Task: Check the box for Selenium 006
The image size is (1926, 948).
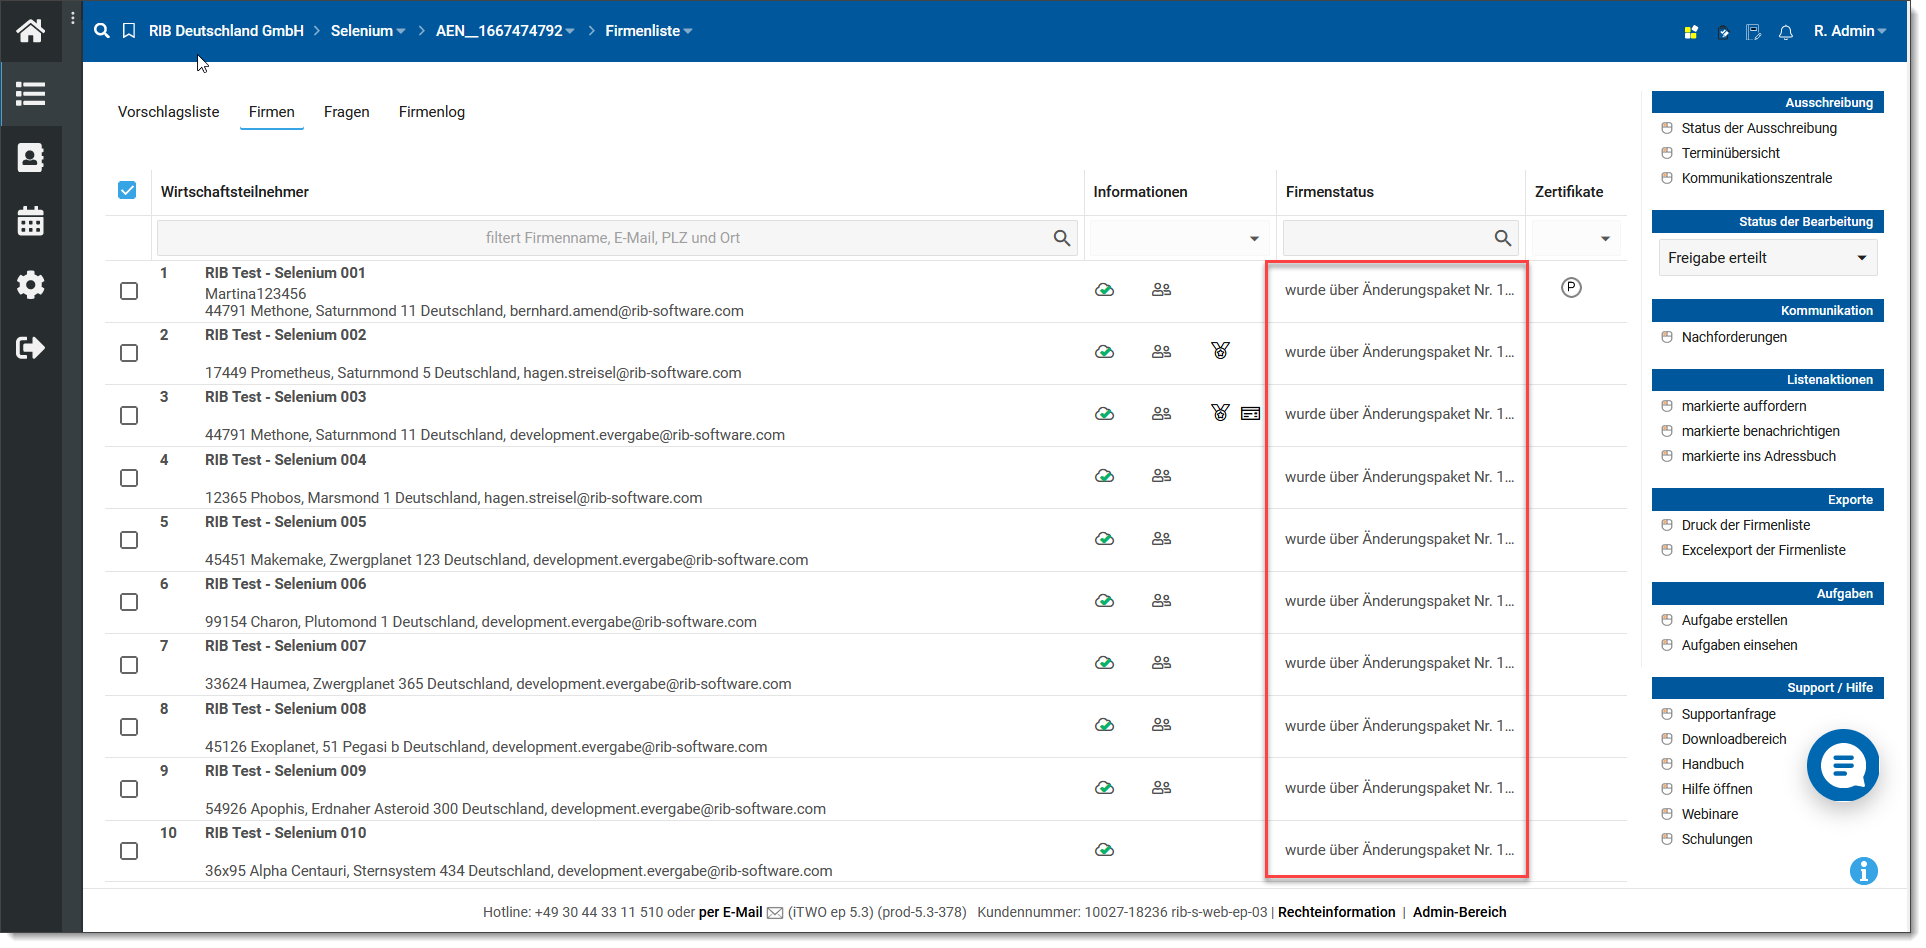Action: [x=129, y=602]
